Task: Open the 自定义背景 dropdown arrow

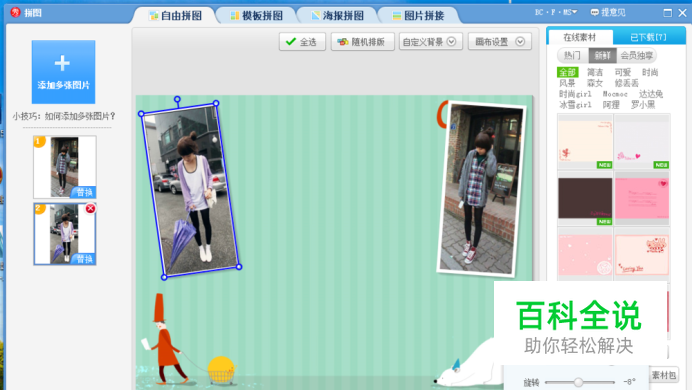Action: pyautogui.click(x=451, y=41)
